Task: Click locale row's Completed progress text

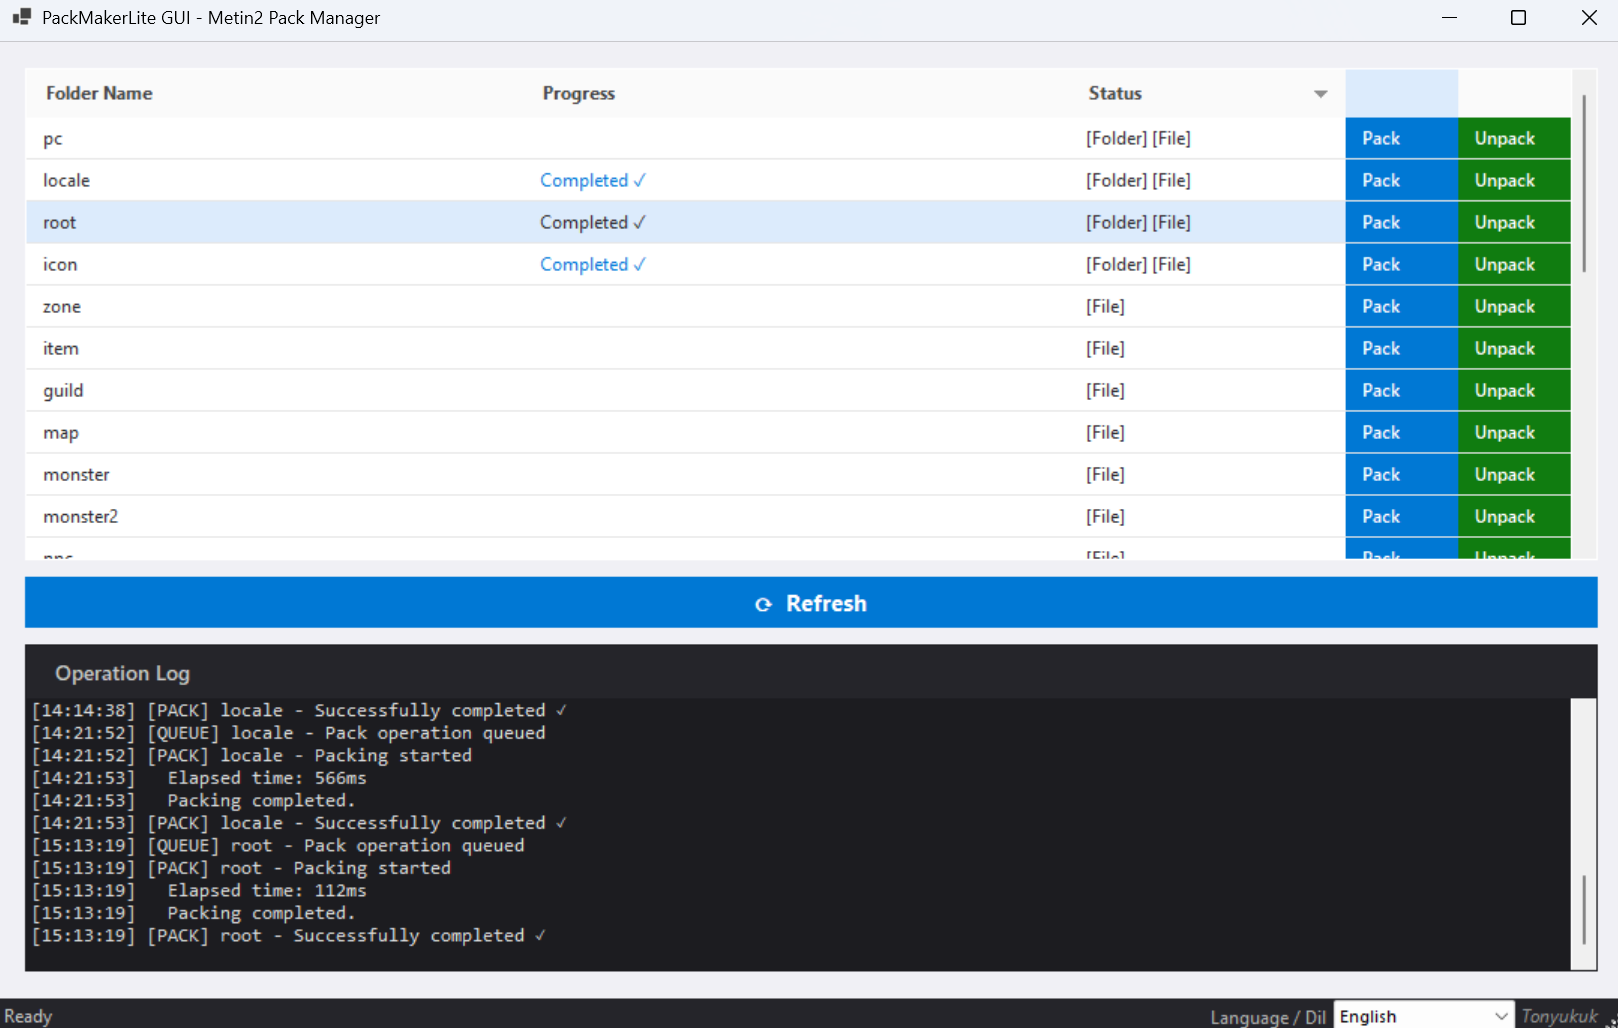Action: (x=593, y=181)
